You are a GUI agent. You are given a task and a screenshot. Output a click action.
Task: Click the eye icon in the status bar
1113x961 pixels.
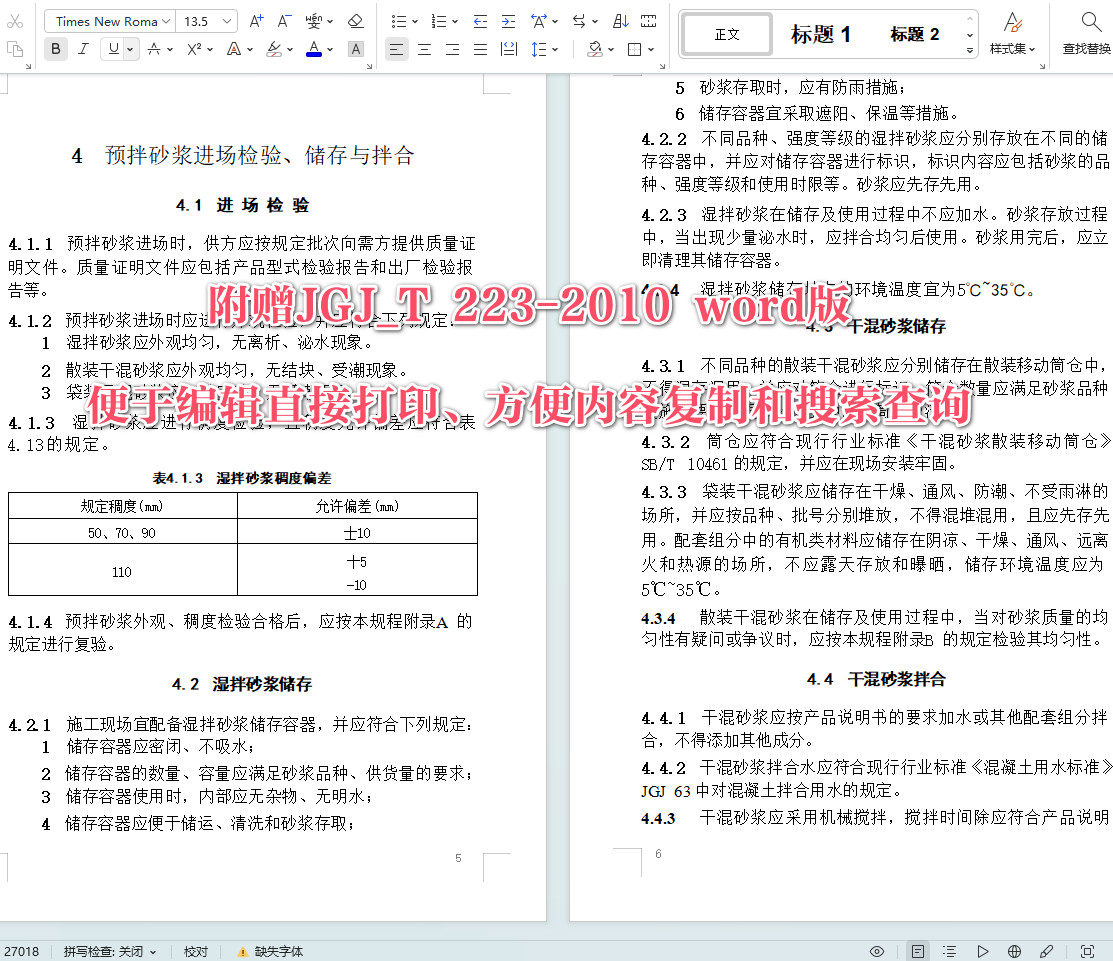877,951
